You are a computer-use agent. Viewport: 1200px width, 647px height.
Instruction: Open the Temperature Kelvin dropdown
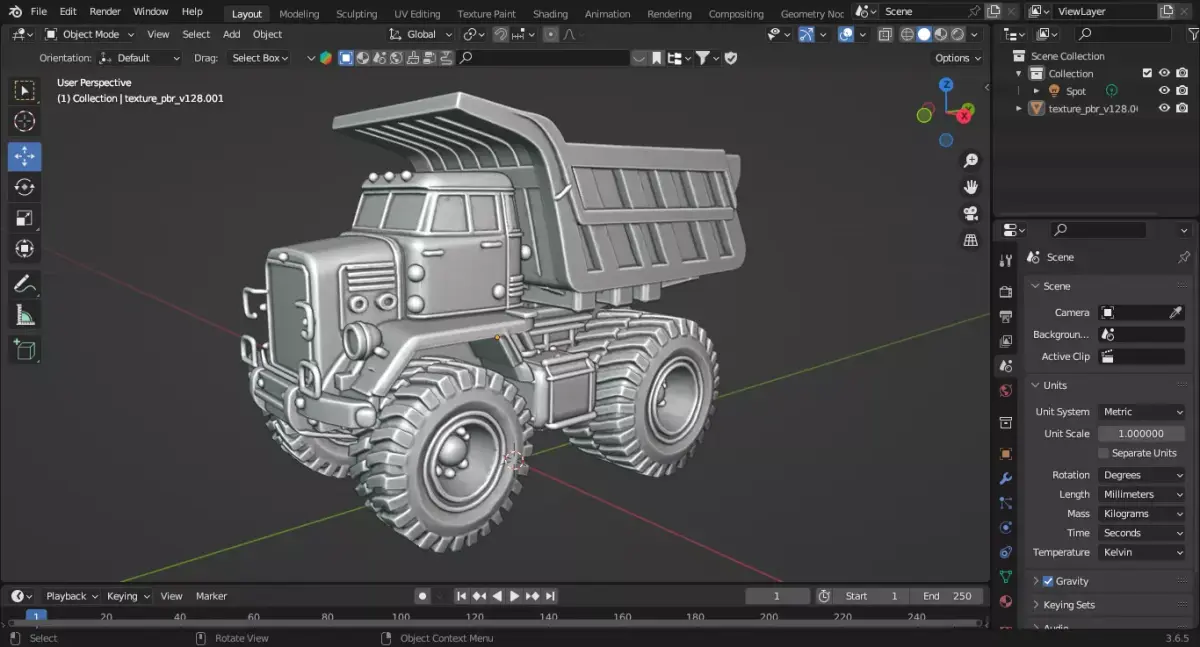pos(1141,552)
